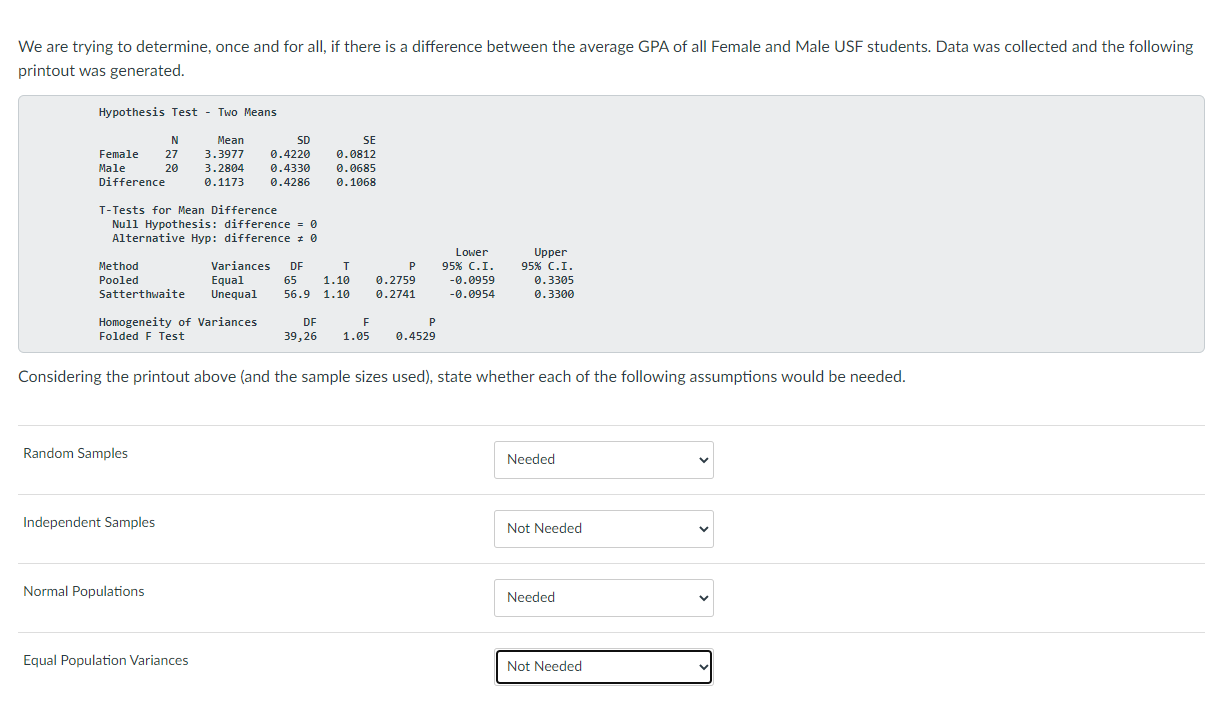Click the "Considering the printout above" instruction

(461, 377)
